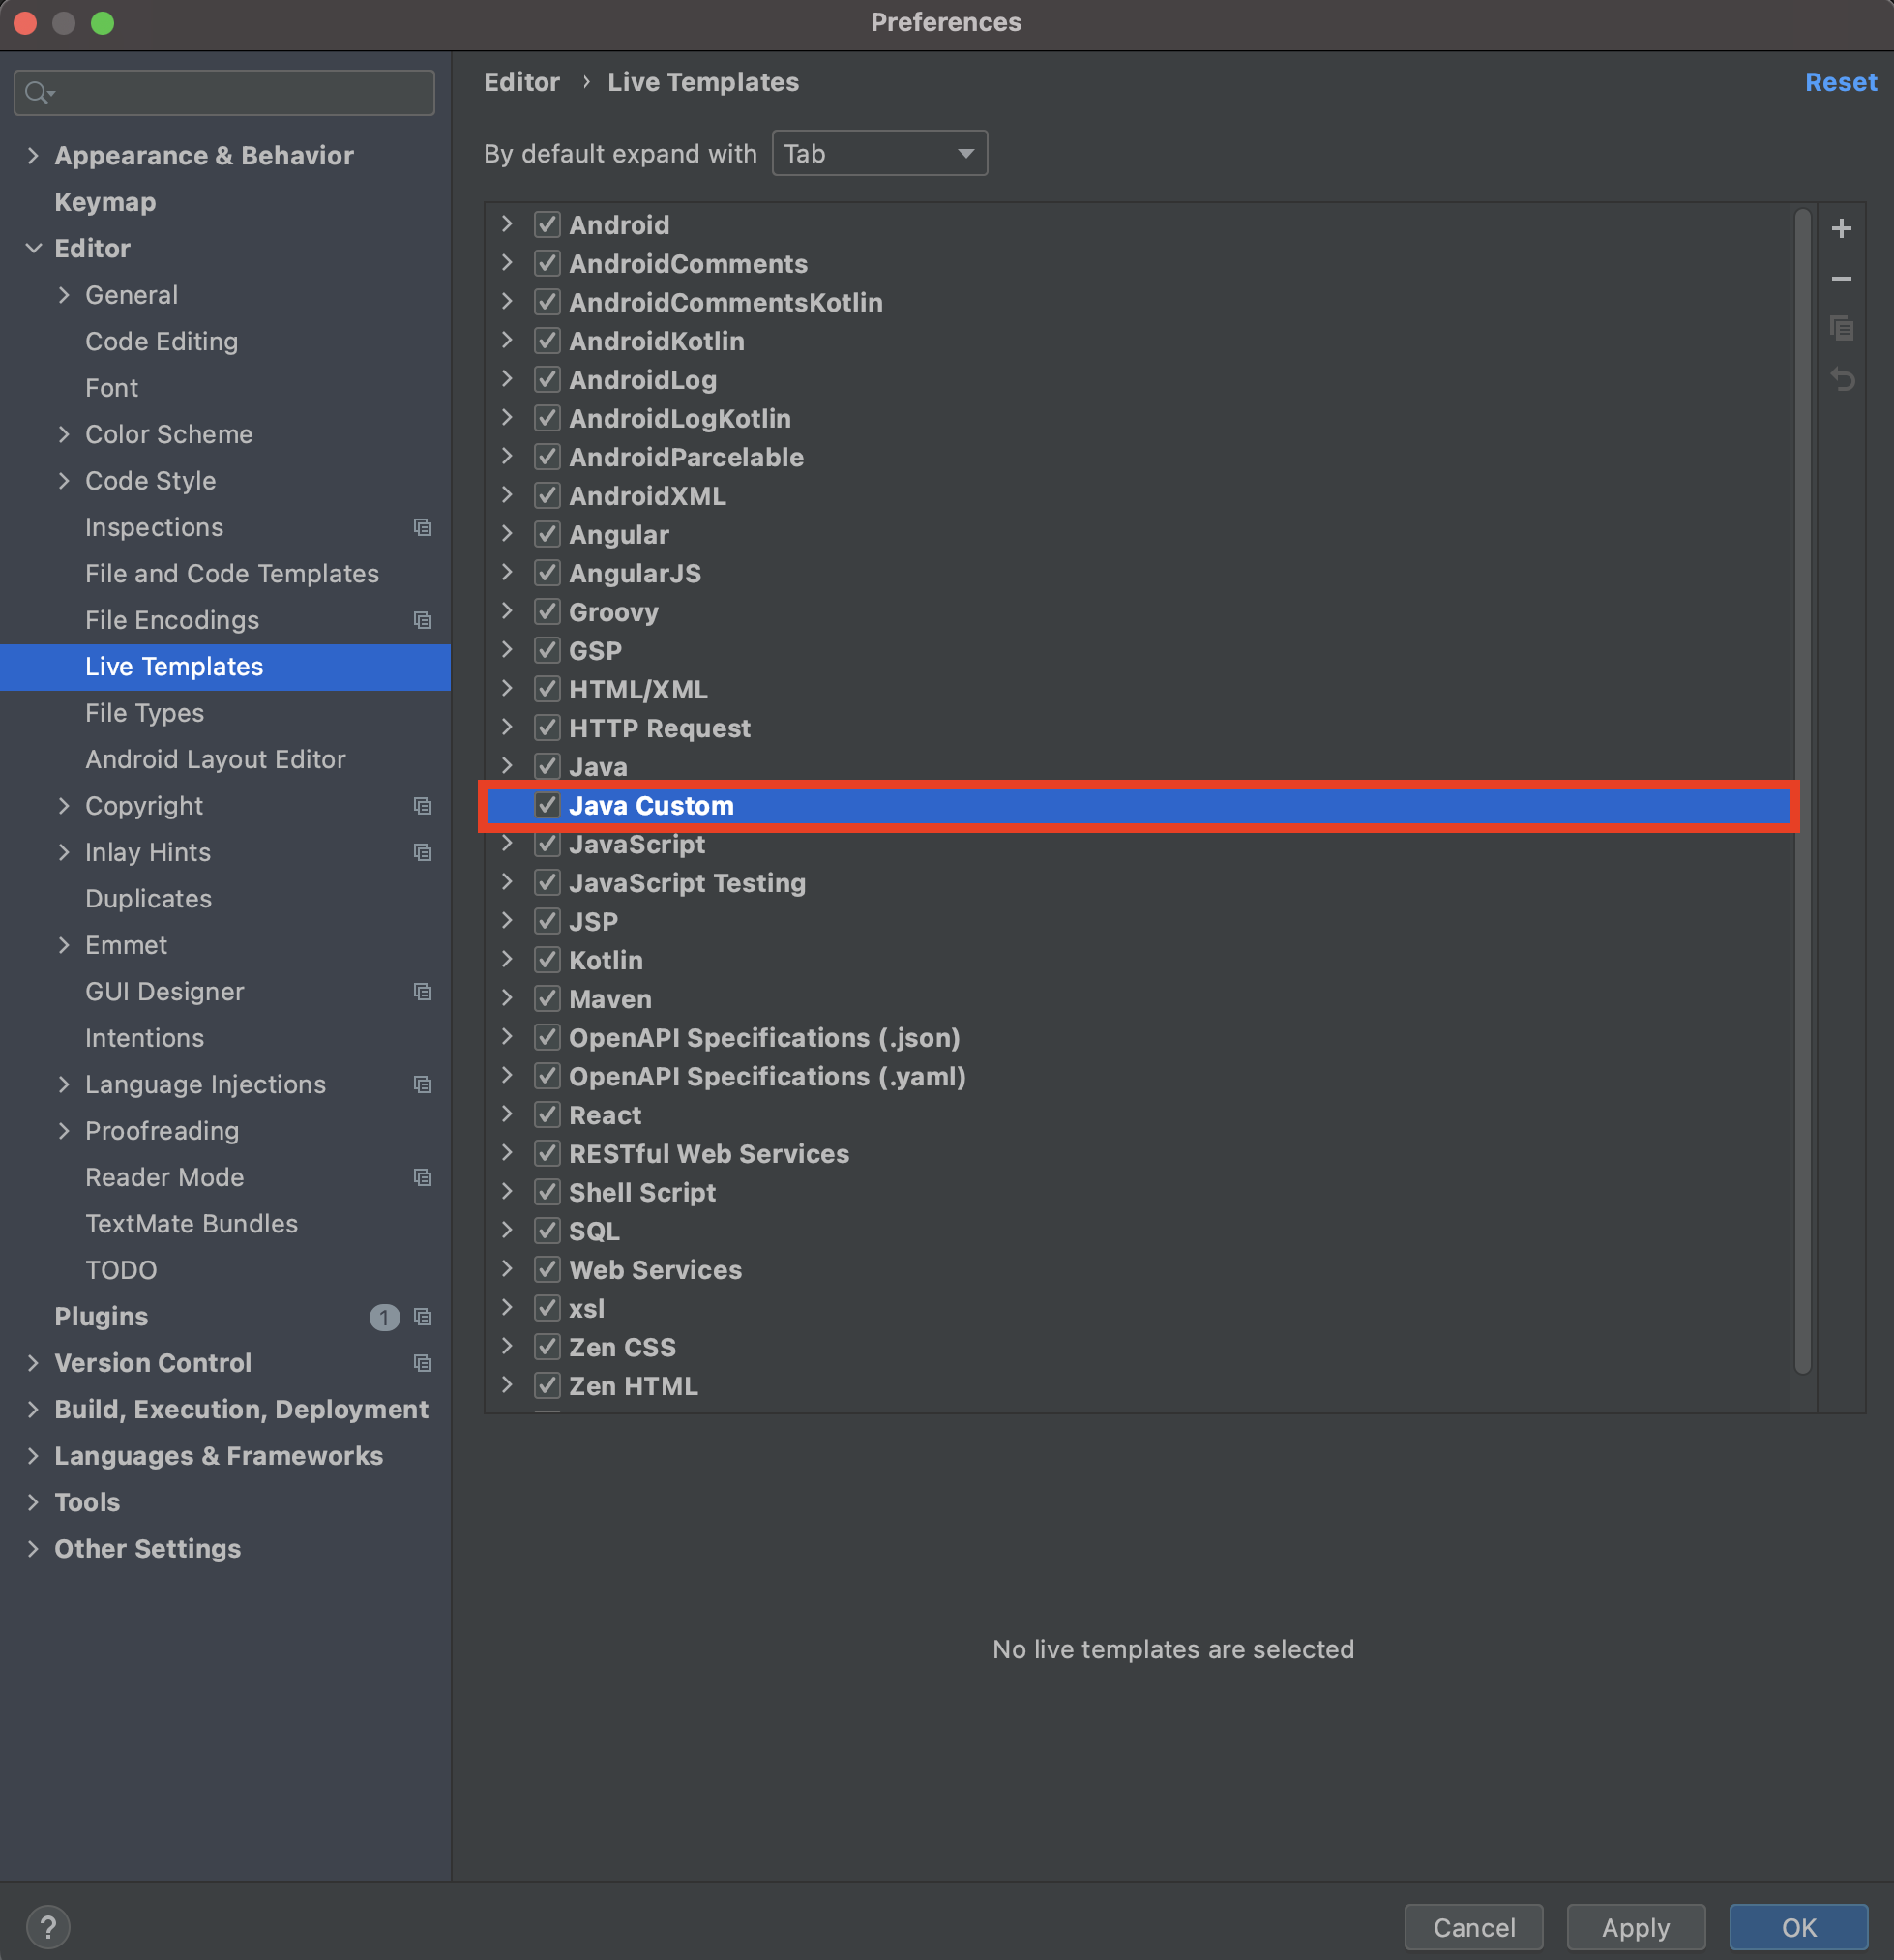Click the search magnifier icon
The image size is (1894, 1960).
point(38,93)
